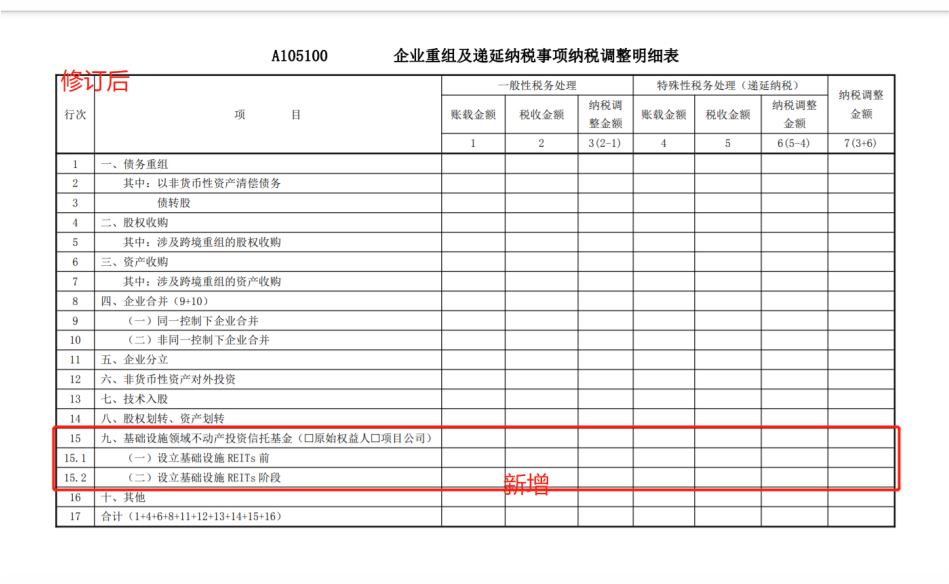The width and height of the screenshot is (949, 584).
Task: Click row number 17
Action: point(76,517)
